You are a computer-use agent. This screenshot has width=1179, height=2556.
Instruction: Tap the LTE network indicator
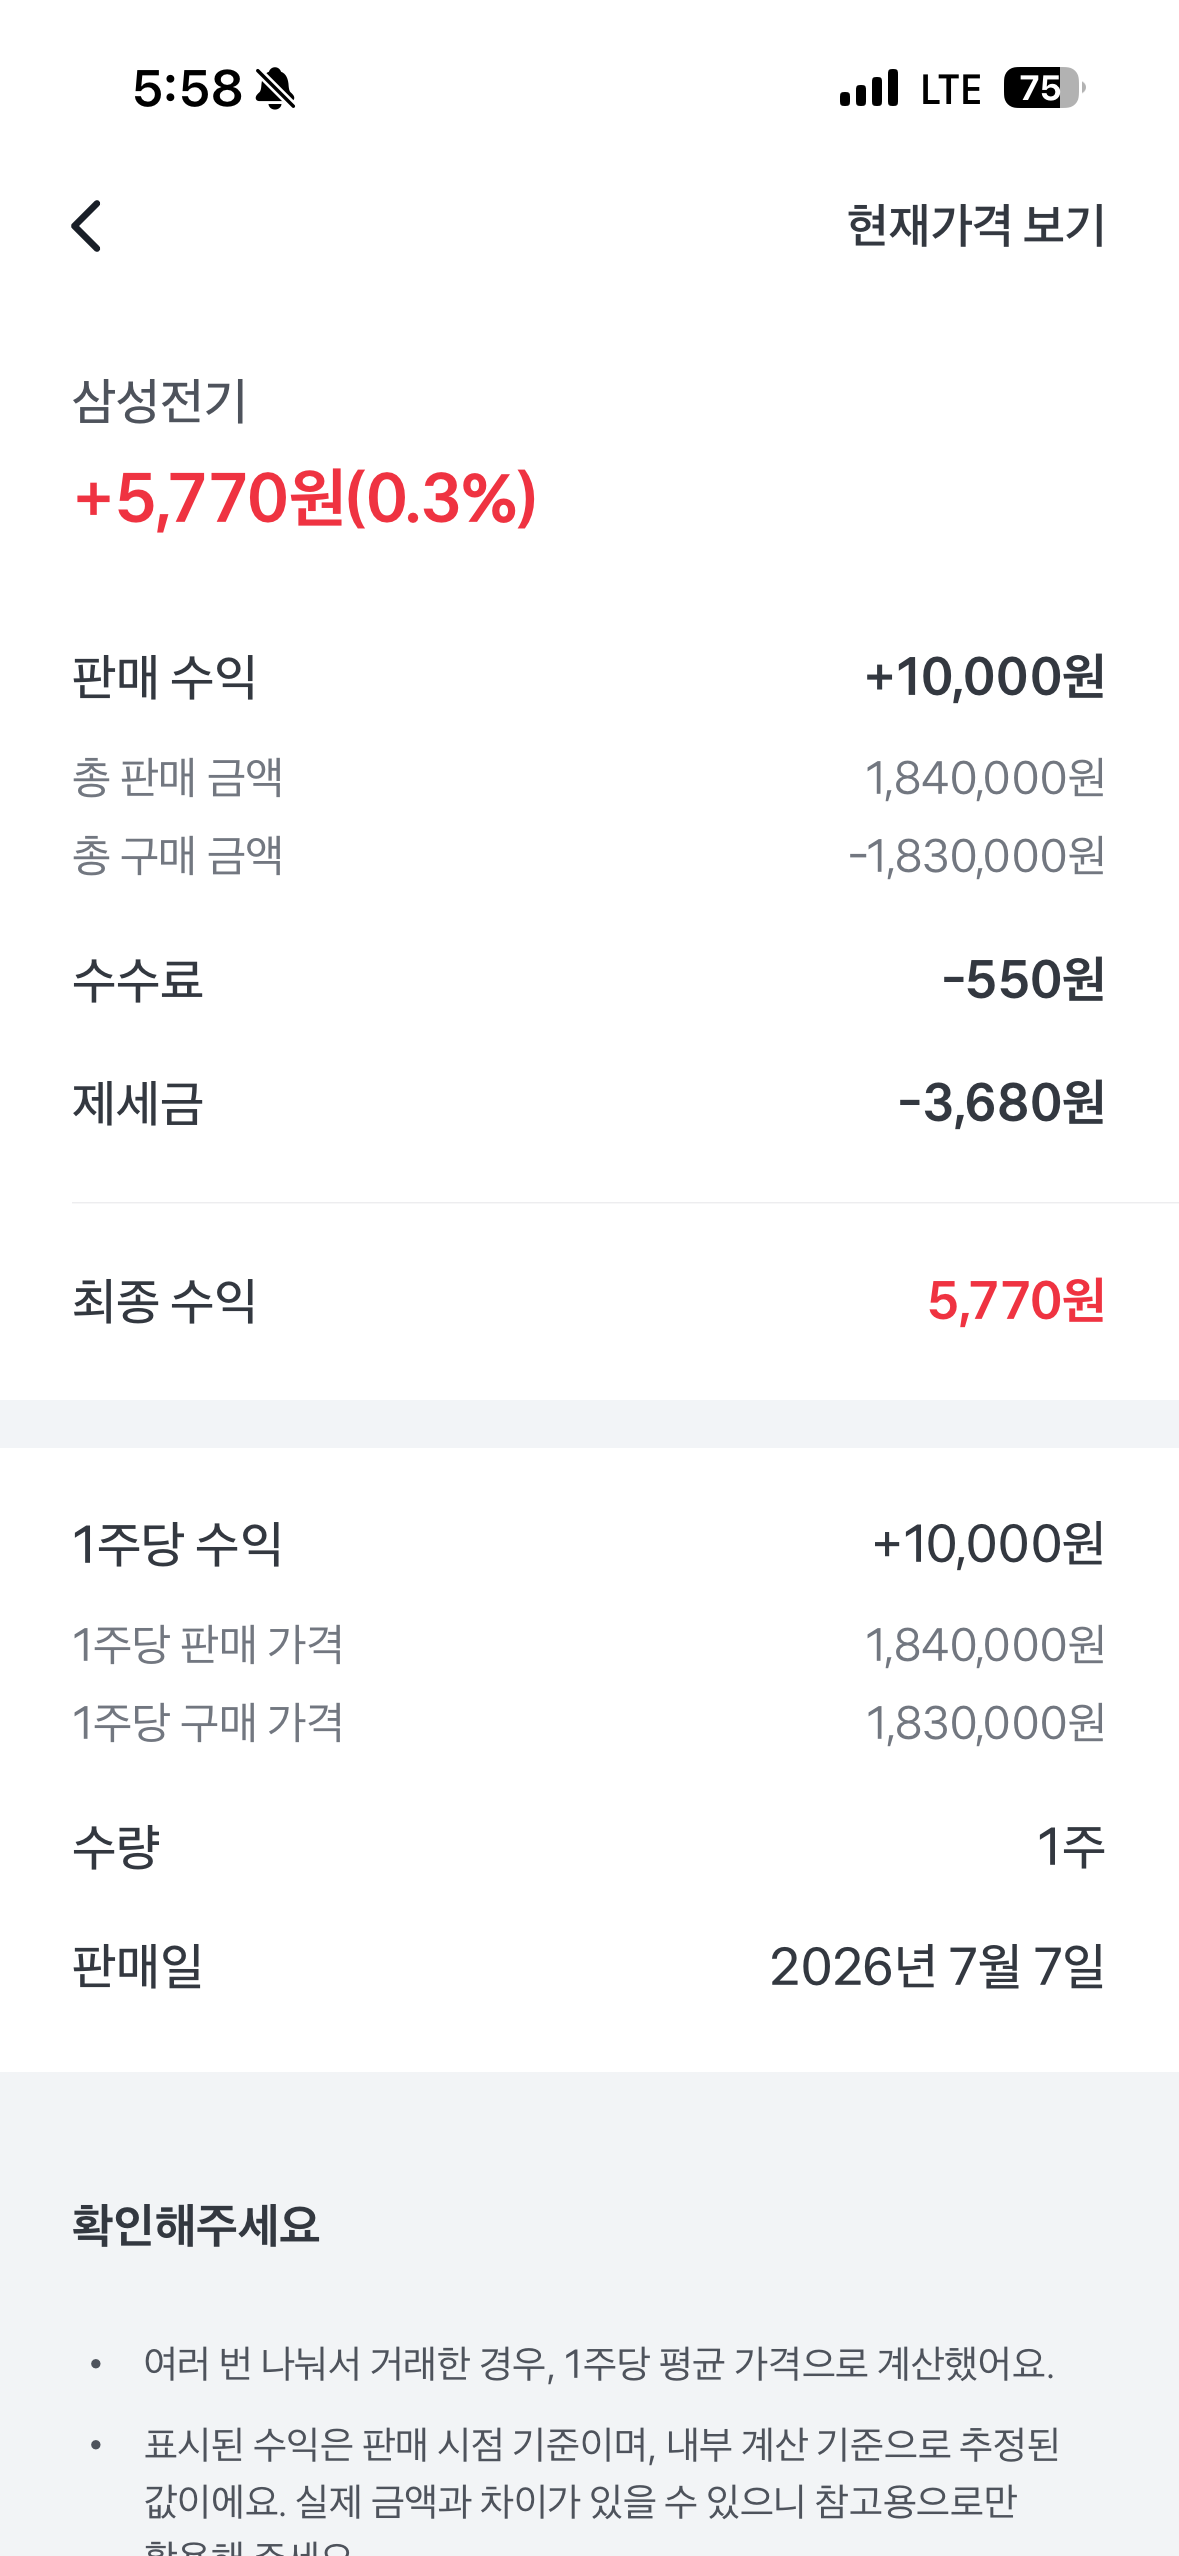coord(950,89)
